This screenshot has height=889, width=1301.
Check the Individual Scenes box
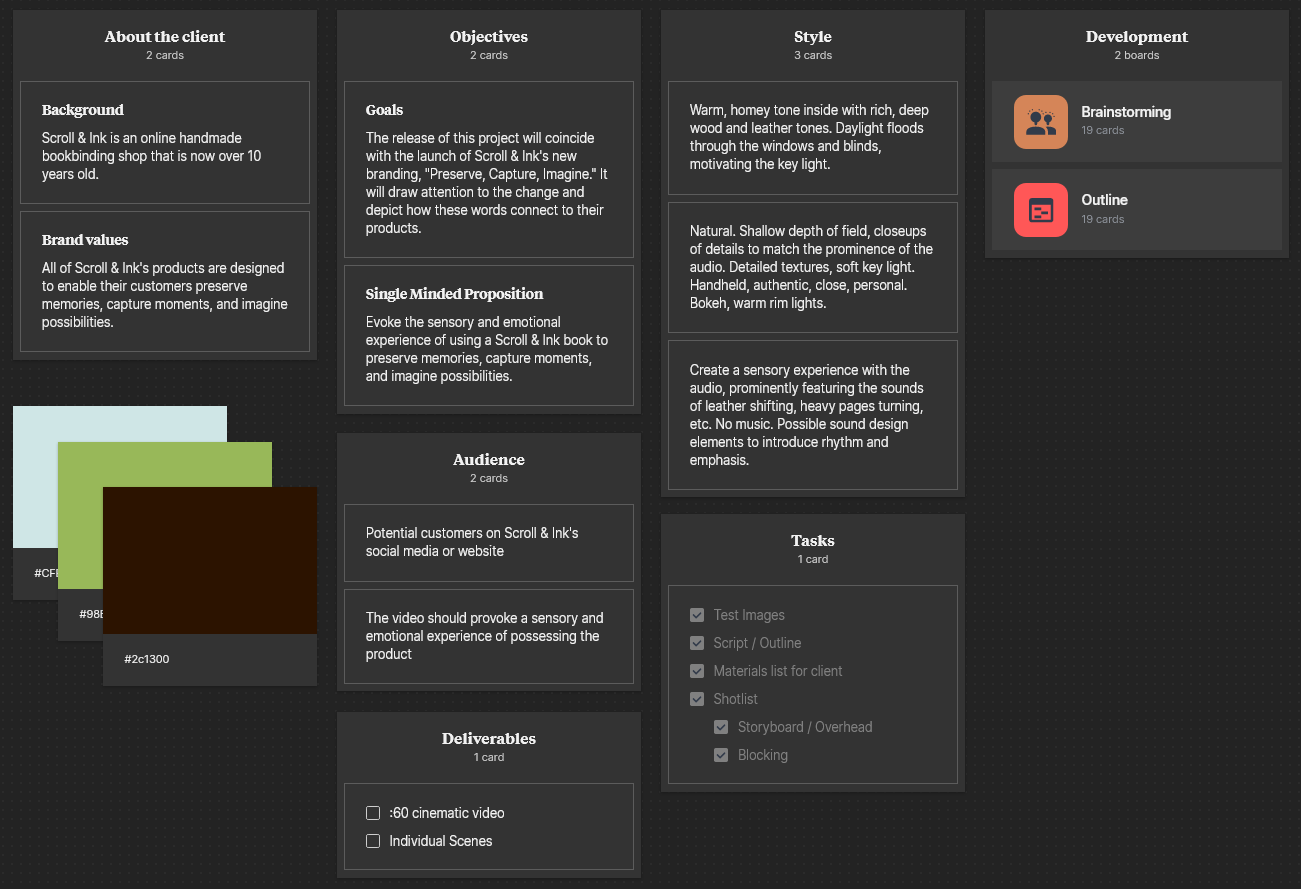pos(373,841)
